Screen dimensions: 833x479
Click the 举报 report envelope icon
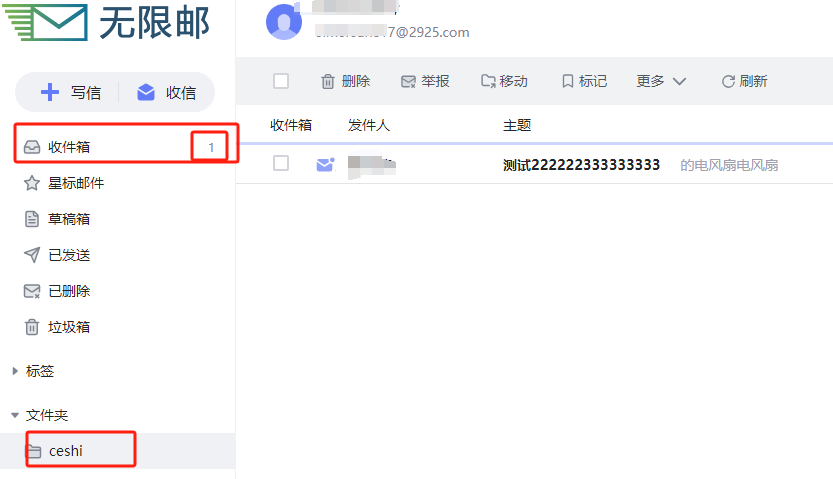pos(408,82)
